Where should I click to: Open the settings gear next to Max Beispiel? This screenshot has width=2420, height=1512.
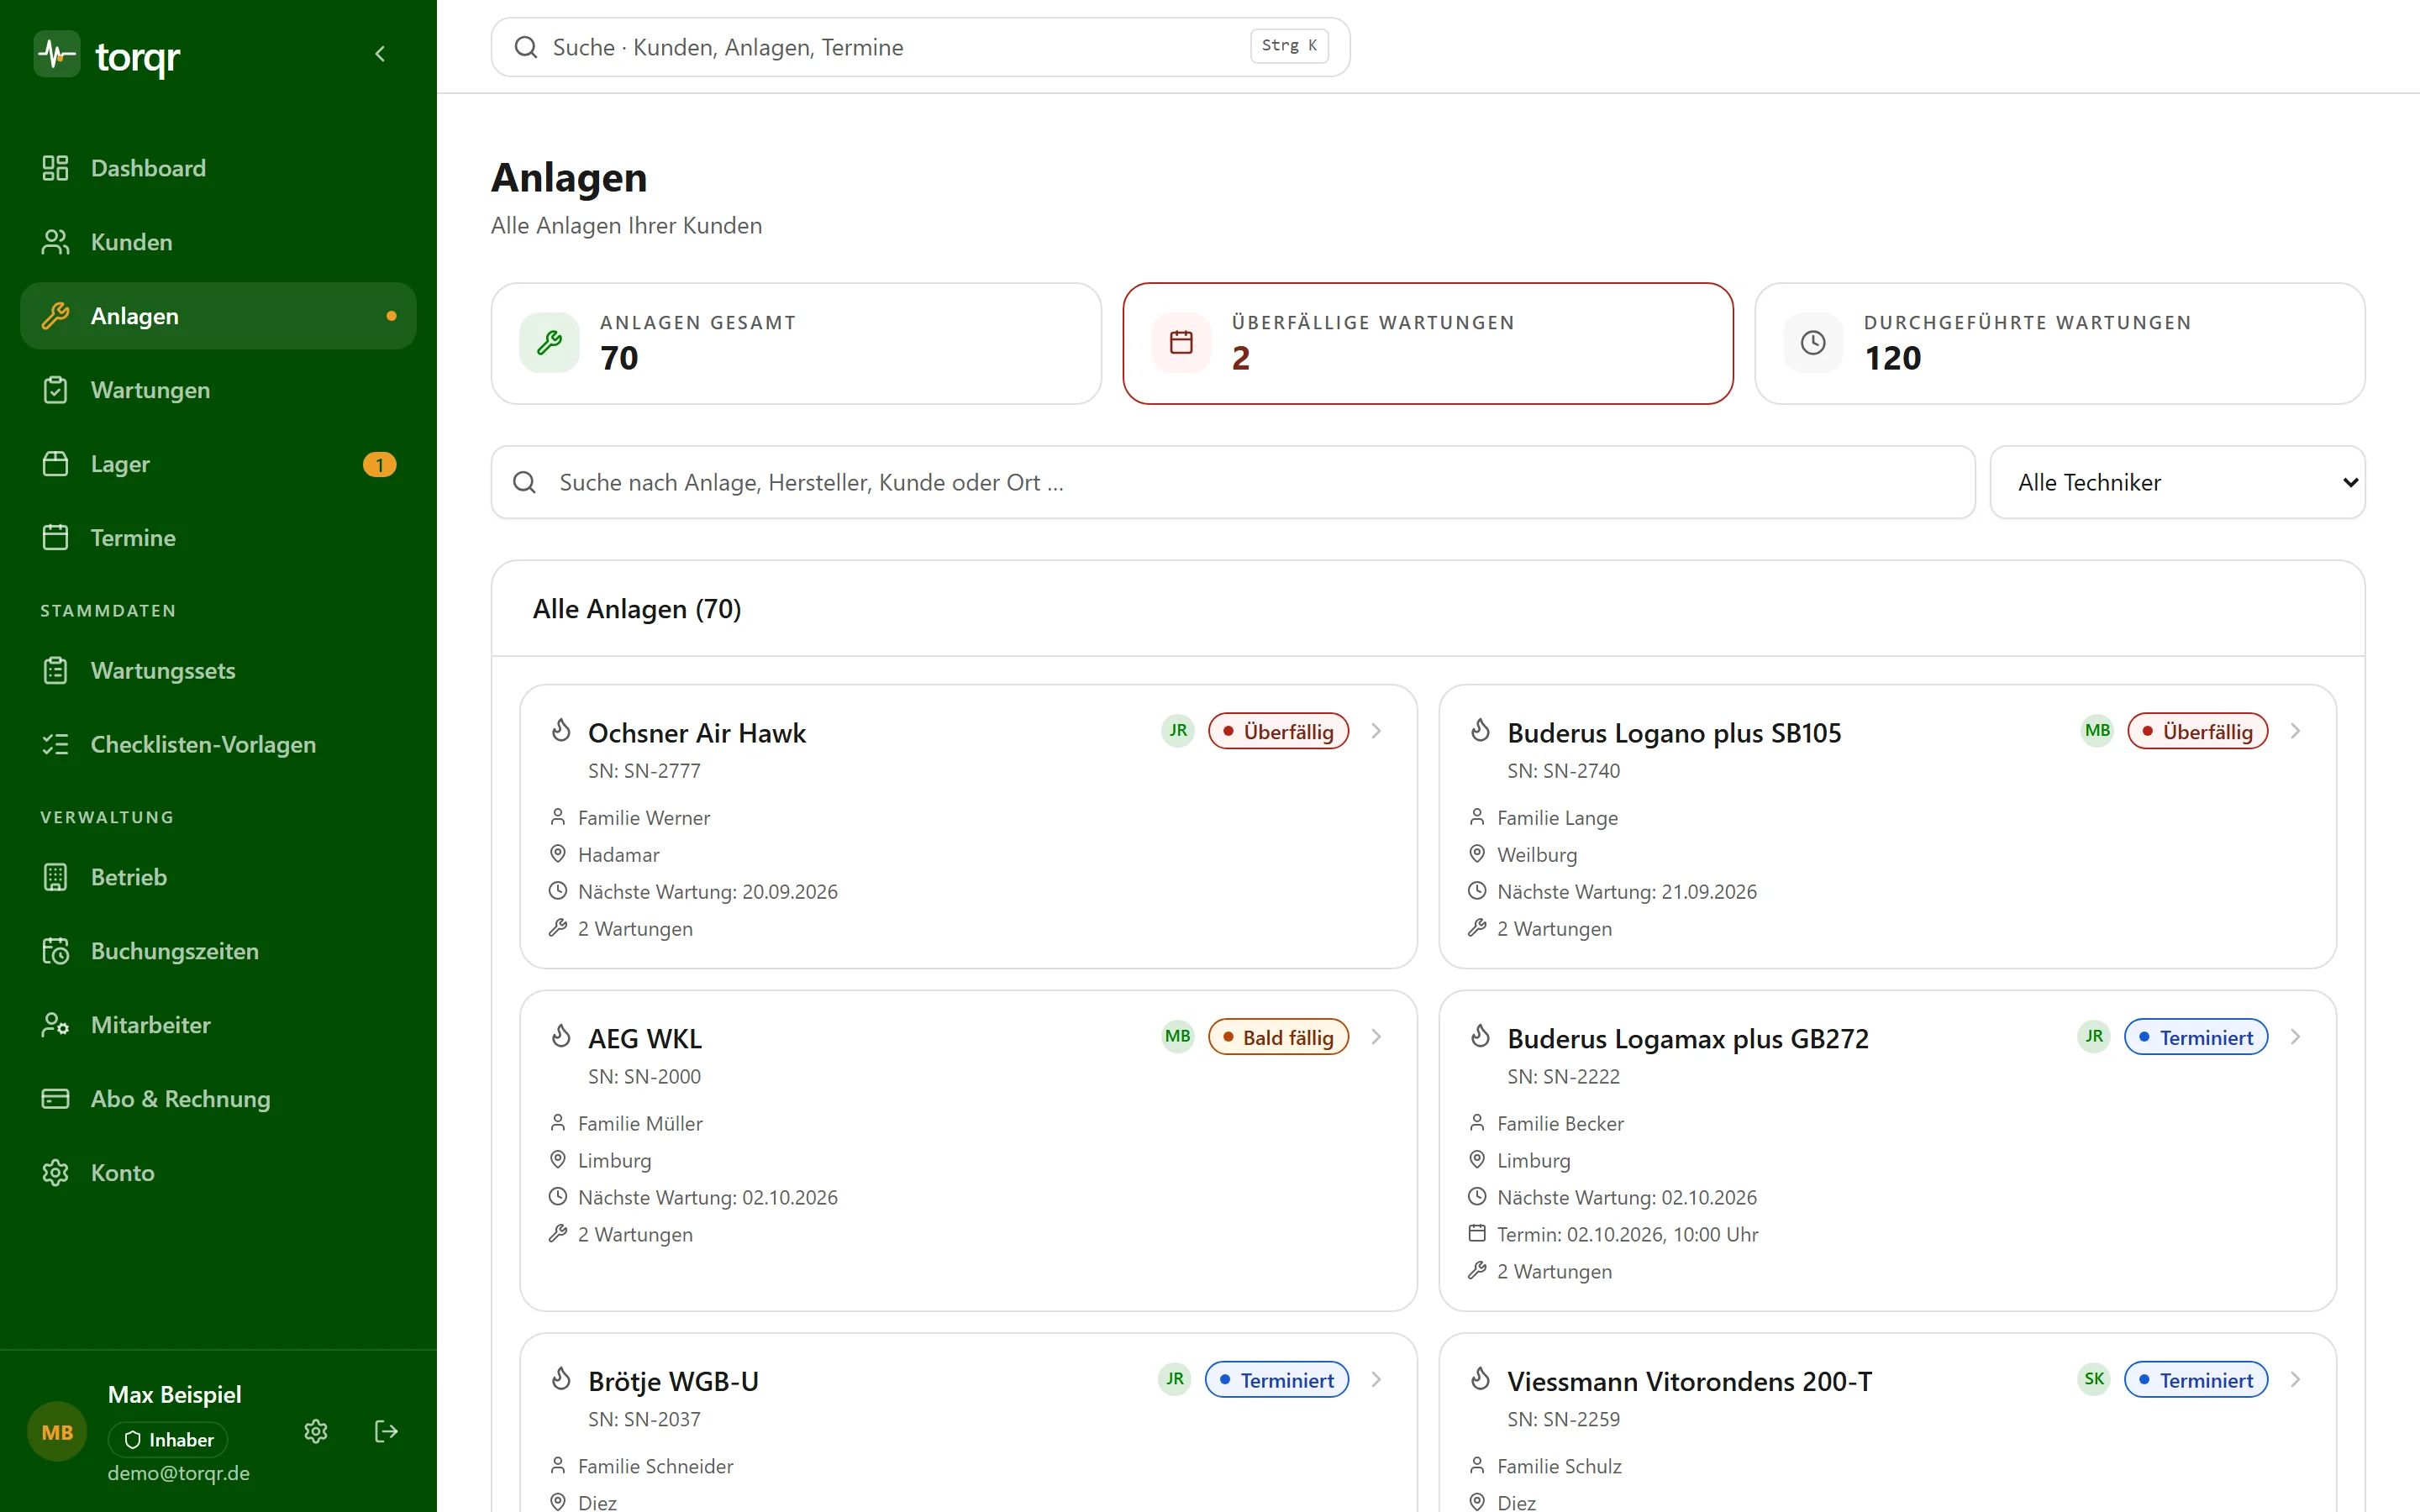[x=316, y=1431]
